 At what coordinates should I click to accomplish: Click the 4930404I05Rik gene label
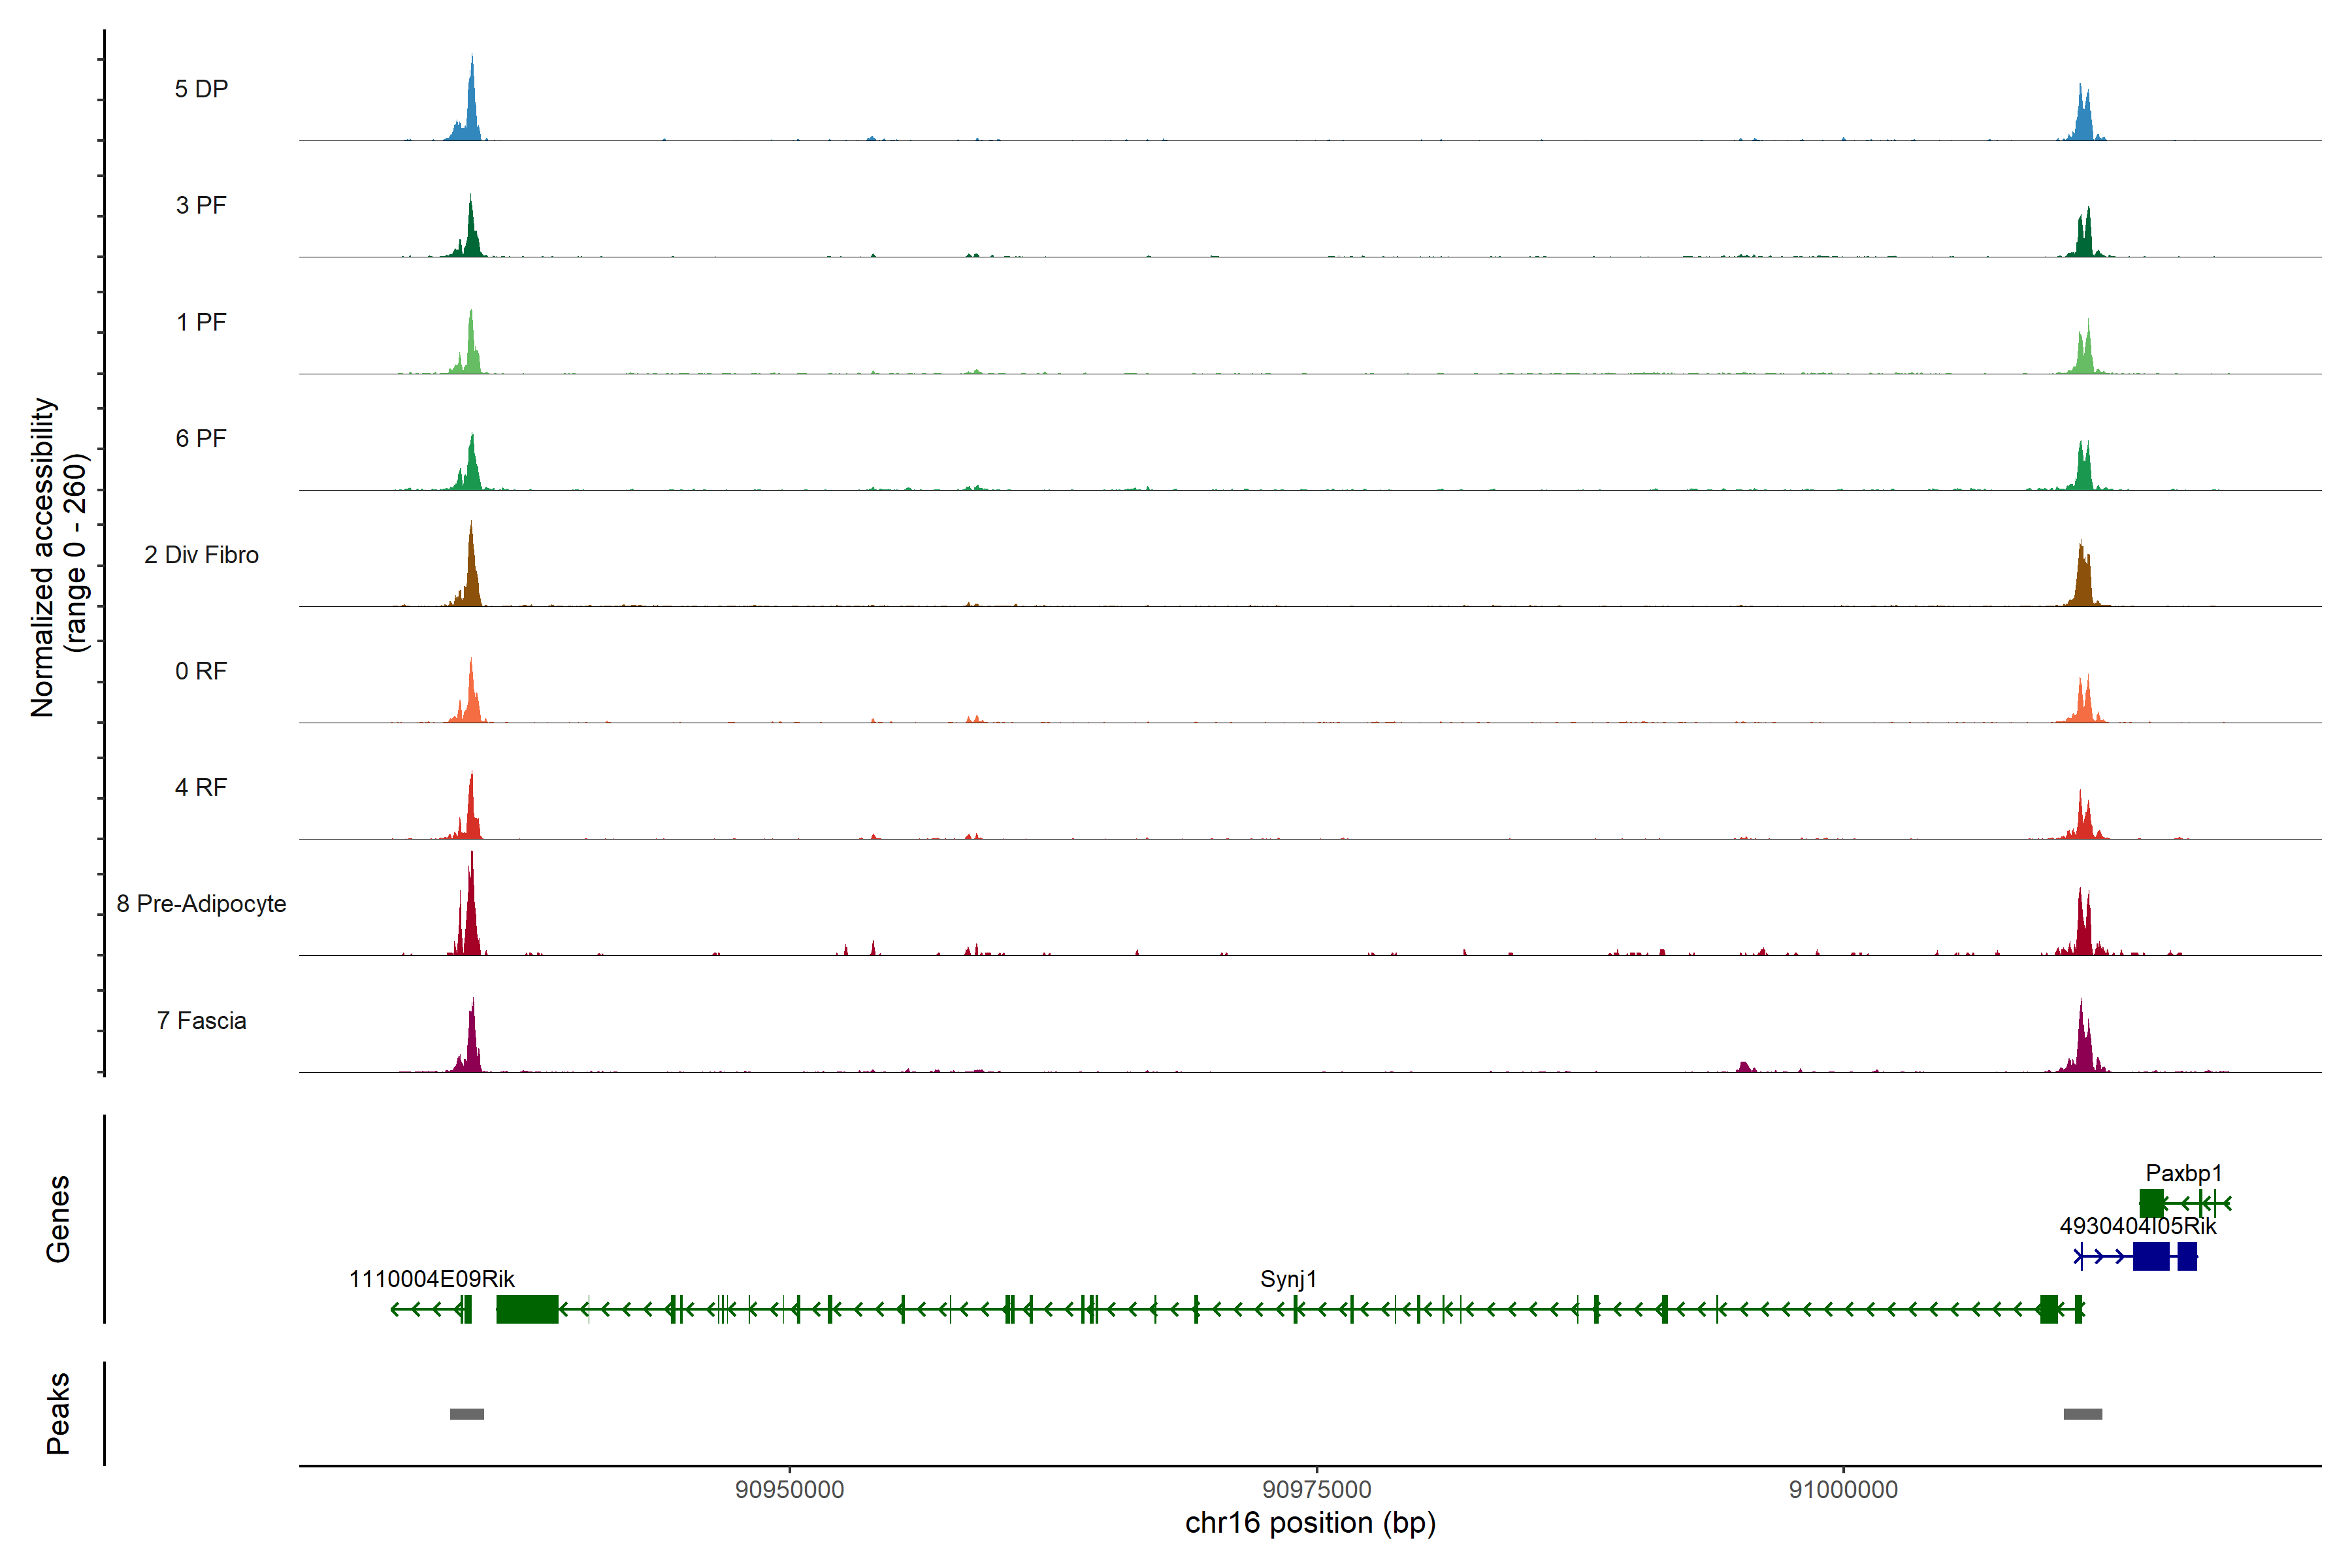click(x=2138, y=1226)
